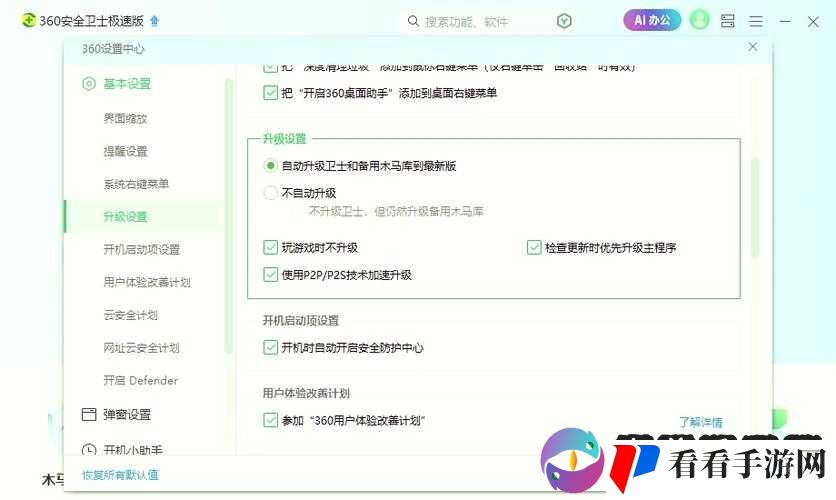This screenshot has height=500, width=836.
Task: Select 开机启动项设置 in sidebar
Action: (x=141, y=249)
